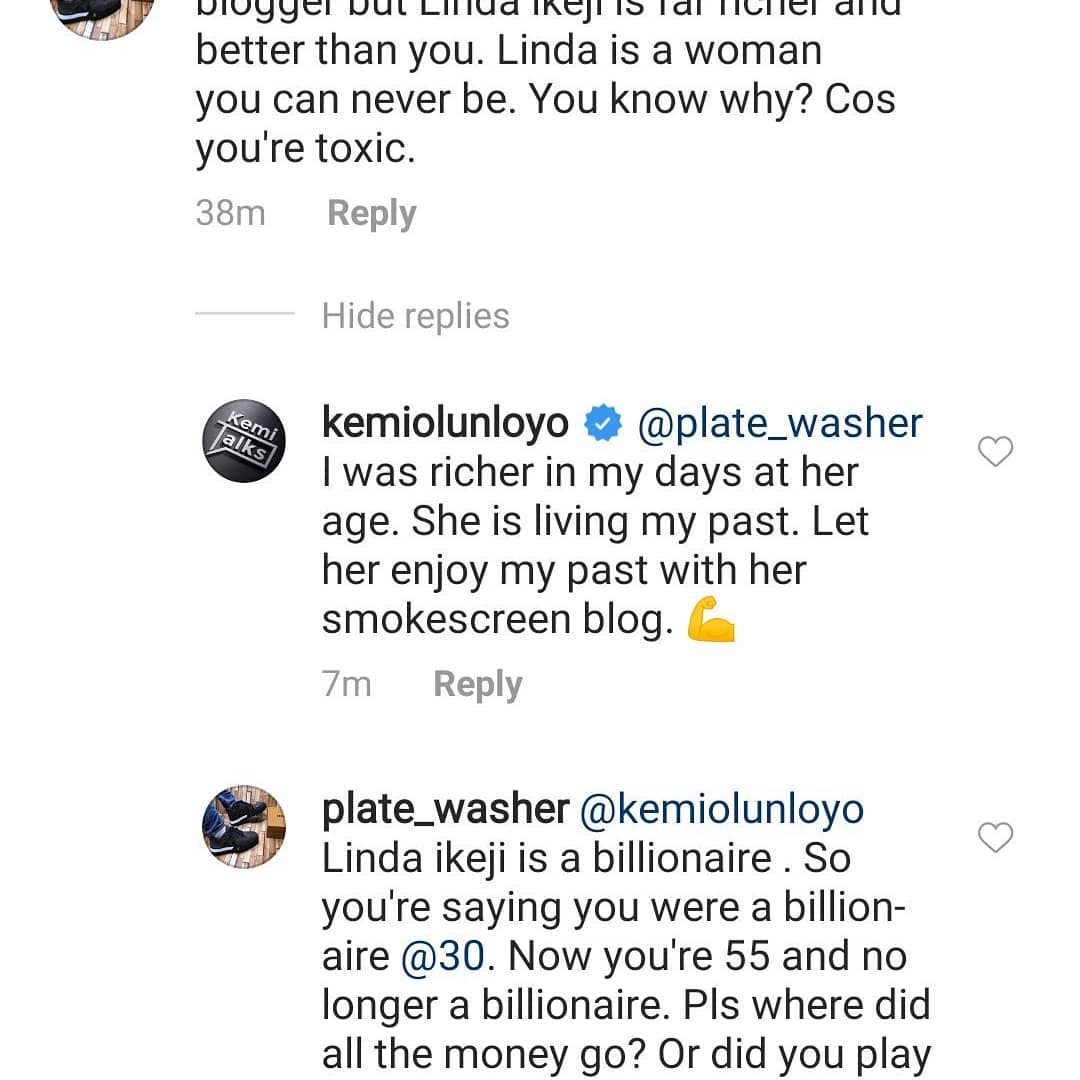This screenshot has height=1080, width=1080.
Task: Tap the 'you're toxic' comment text
Action: [x=304, y=148]
